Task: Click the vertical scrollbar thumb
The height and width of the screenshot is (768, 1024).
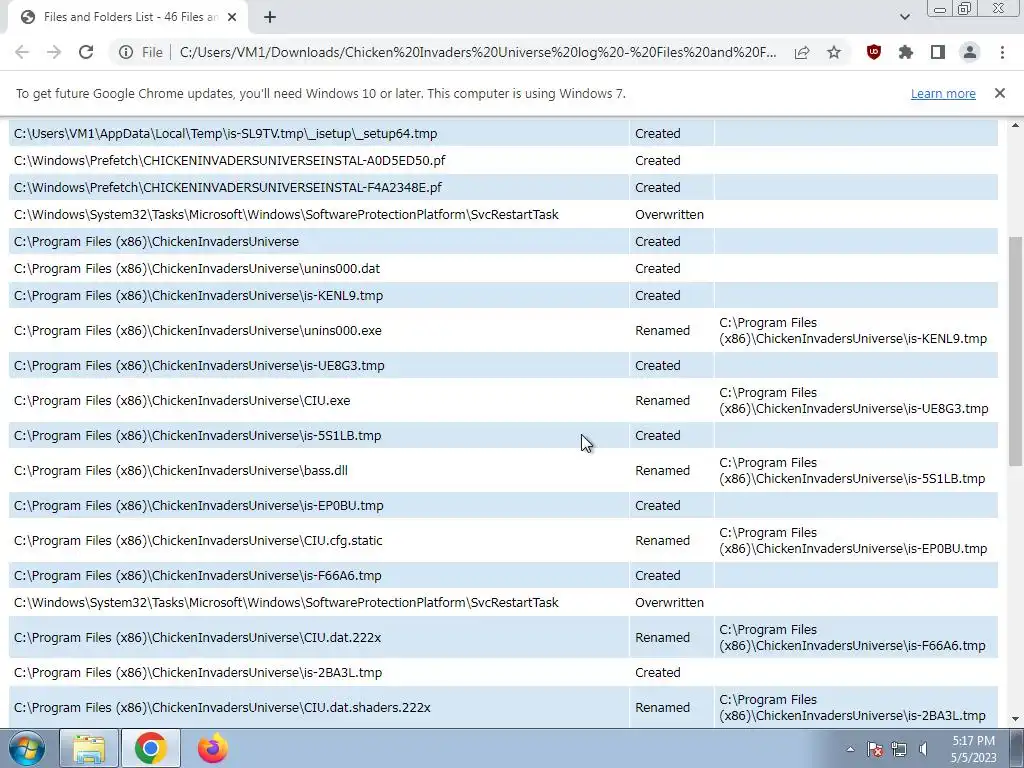Action: coord(1016,351)
